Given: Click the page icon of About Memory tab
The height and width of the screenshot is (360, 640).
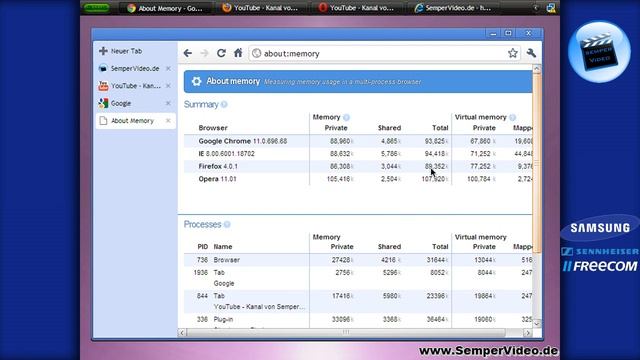Looking at the screenshot, I should click(103, 121).
